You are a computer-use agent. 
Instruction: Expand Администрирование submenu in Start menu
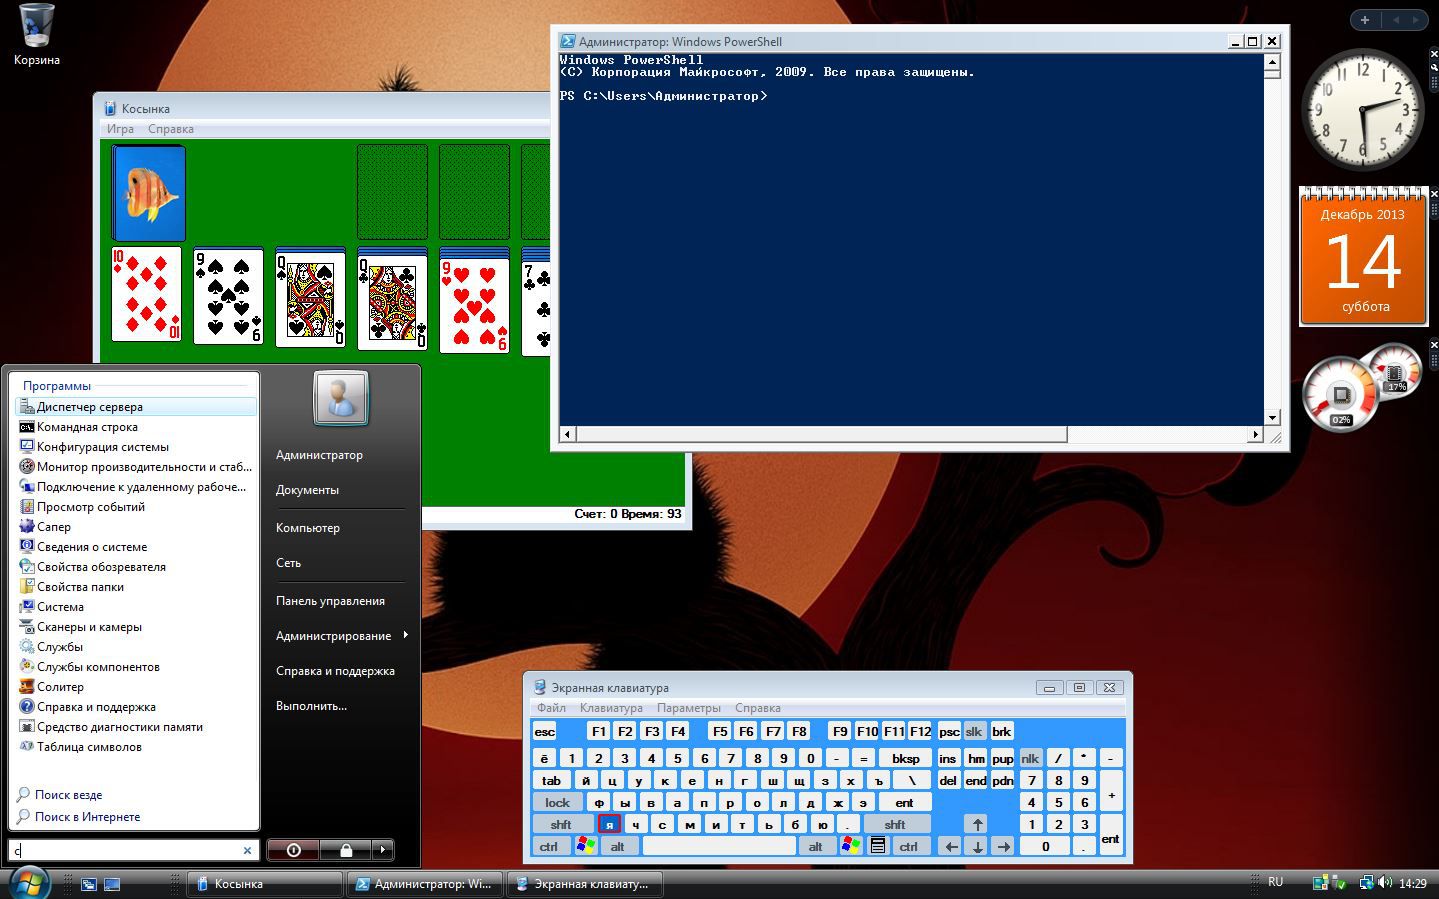pos(343,636)
